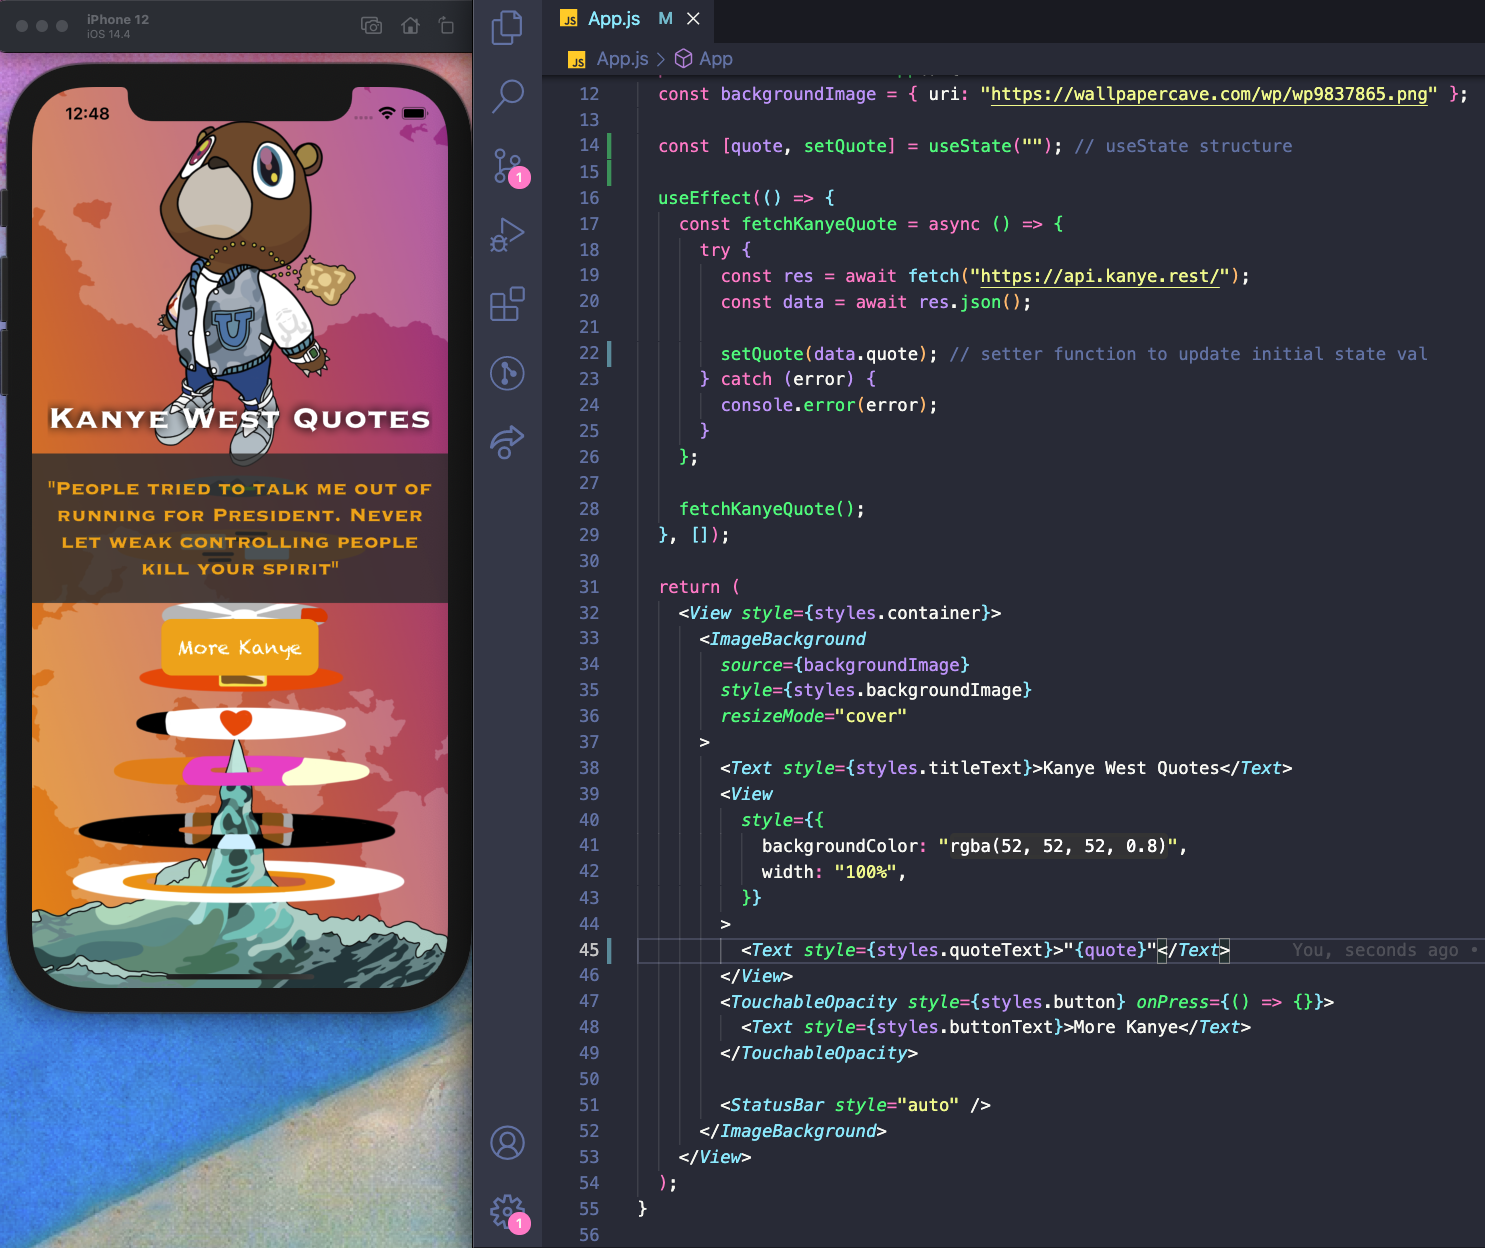Viewport: 1485px width, 1248px height.
Task: Open the Accounts icon in the activity bar
Action: pos(507,1143)
